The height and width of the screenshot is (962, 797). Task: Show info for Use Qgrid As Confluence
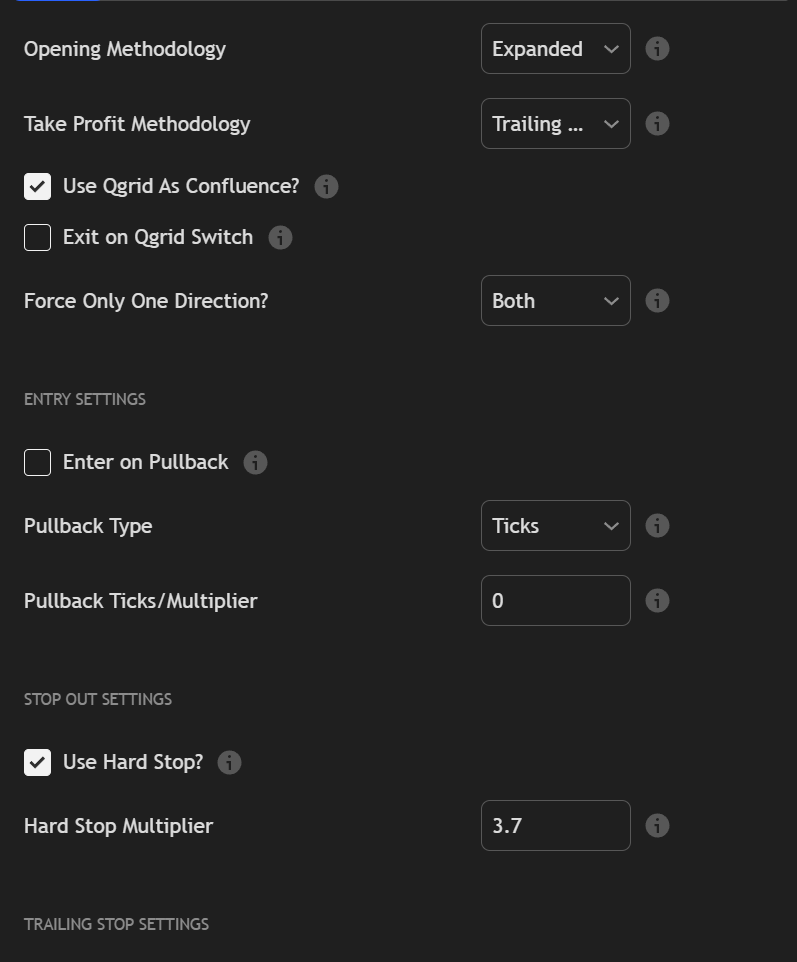[x=326, y=187]
